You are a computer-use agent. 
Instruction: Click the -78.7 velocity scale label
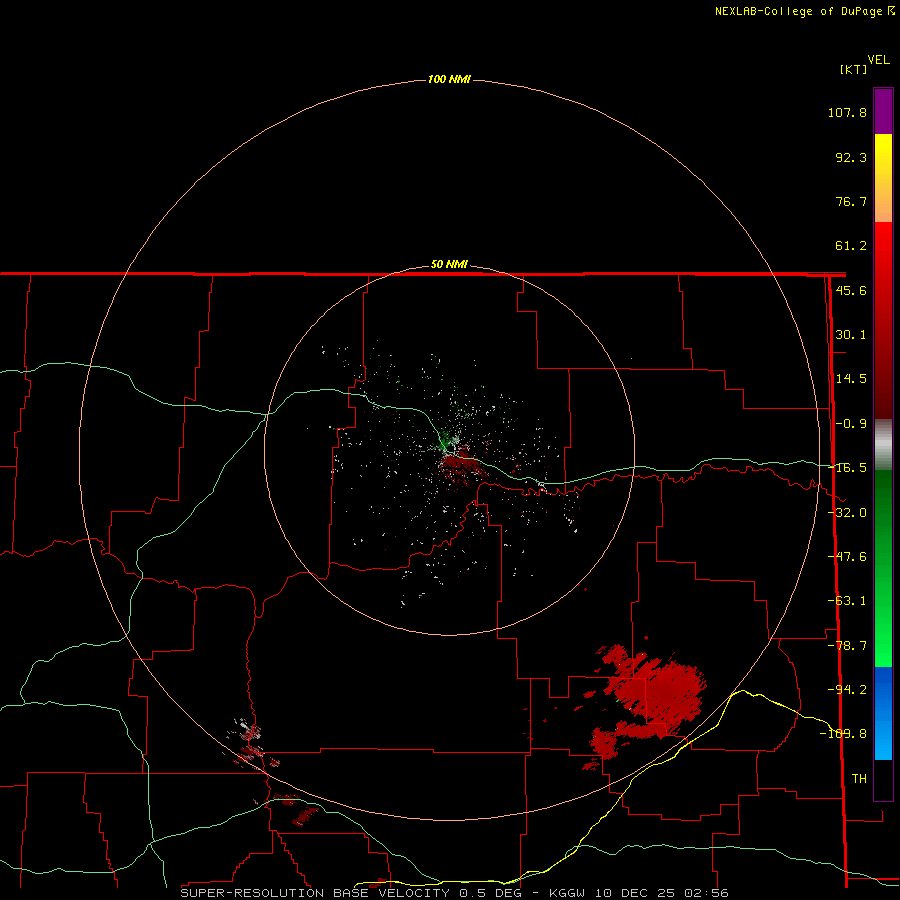[x=848, y=646]
